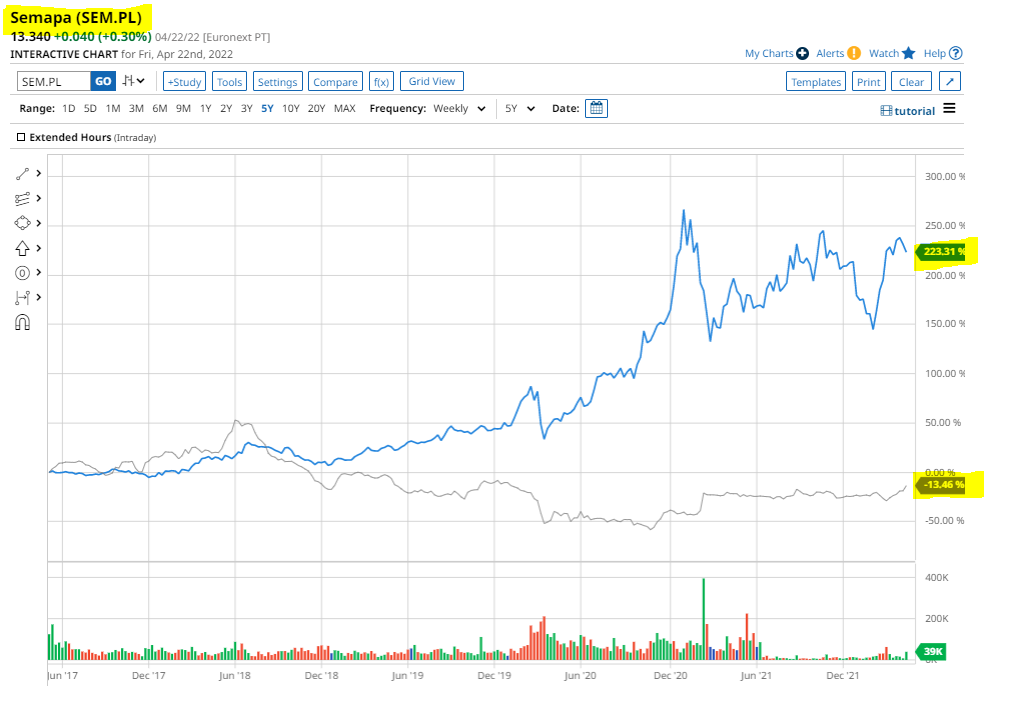The width and height of the screenshot is (1017, 720).
Task: Select the 6M range
Action: 160,108
